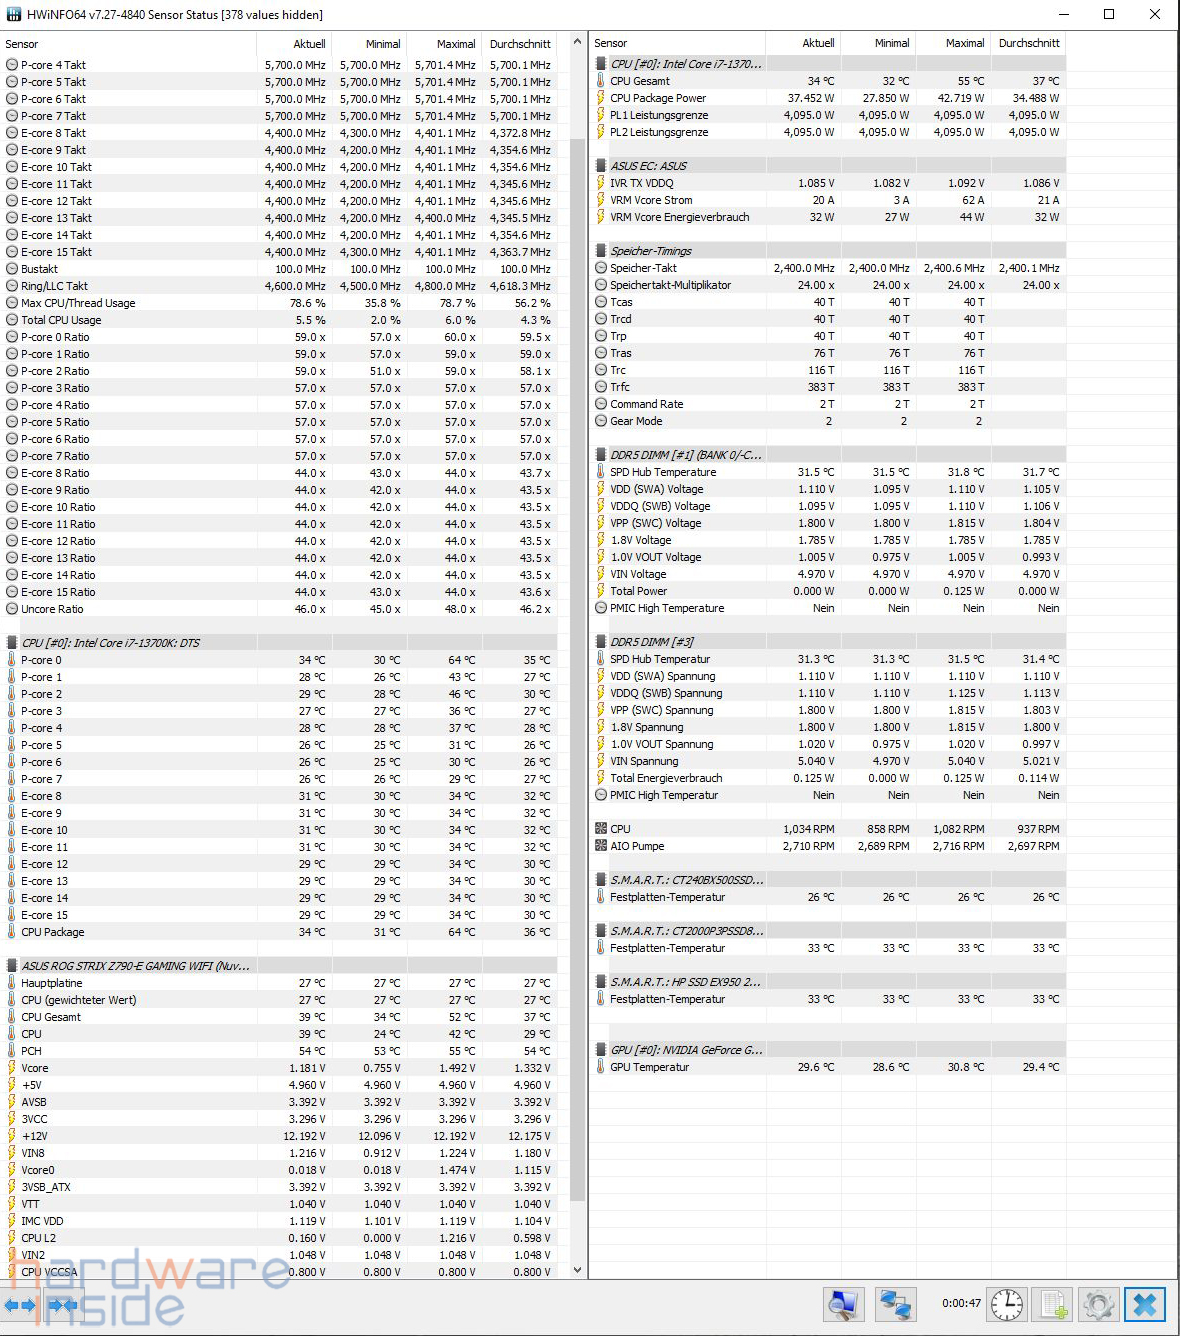This screenshot has width=1180, height=1336.
Task: Select the Trfc timing row
Action: click(827, 387)
